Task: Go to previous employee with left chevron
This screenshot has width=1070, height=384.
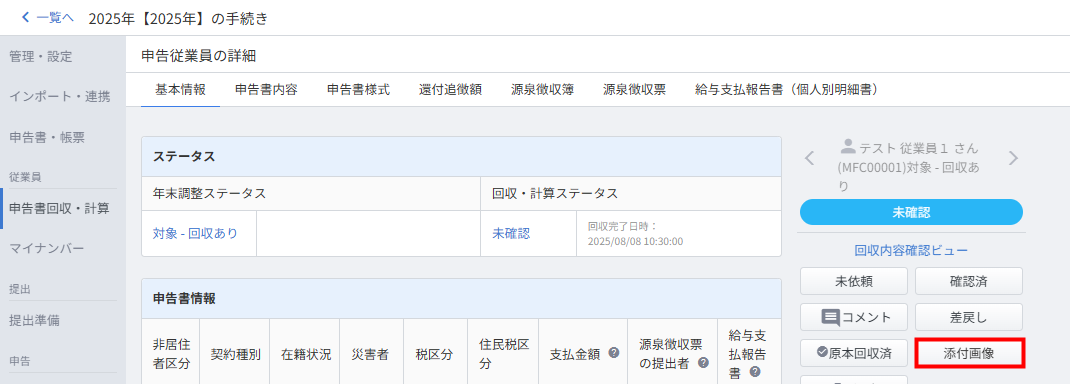Action: [809, 158]
